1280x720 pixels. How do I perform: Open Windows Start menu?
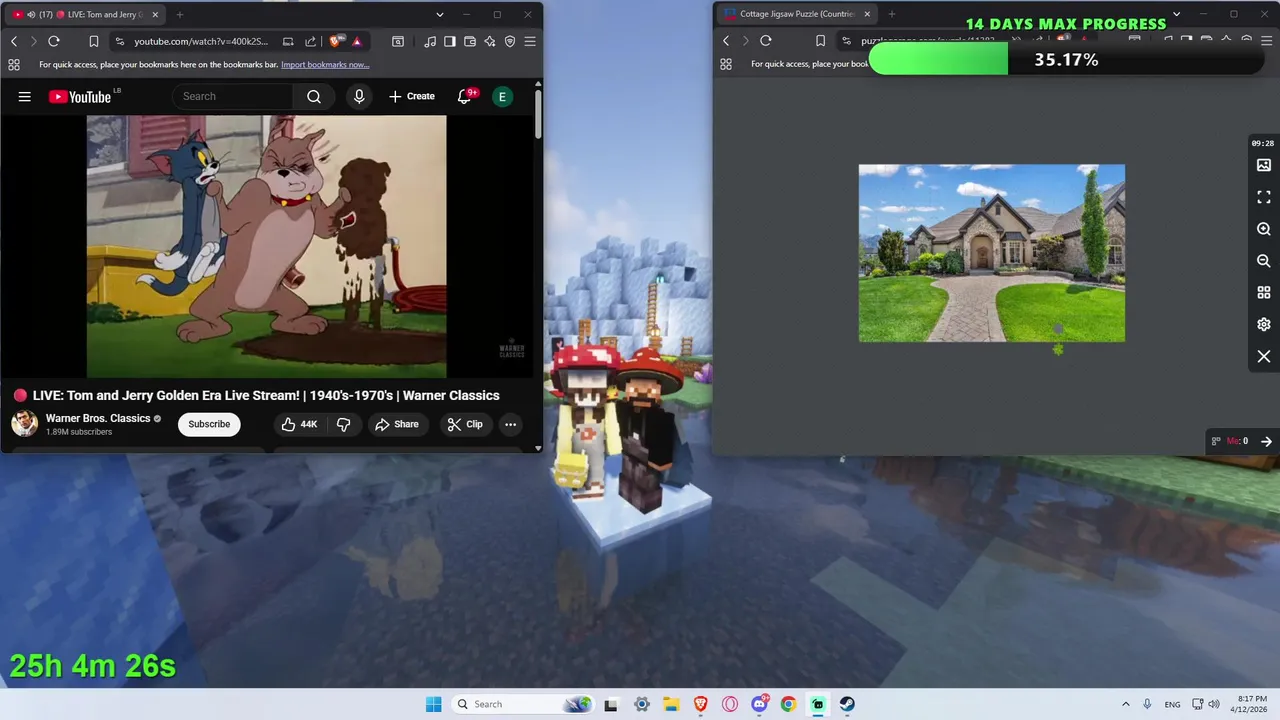click(x=433, y=704)
